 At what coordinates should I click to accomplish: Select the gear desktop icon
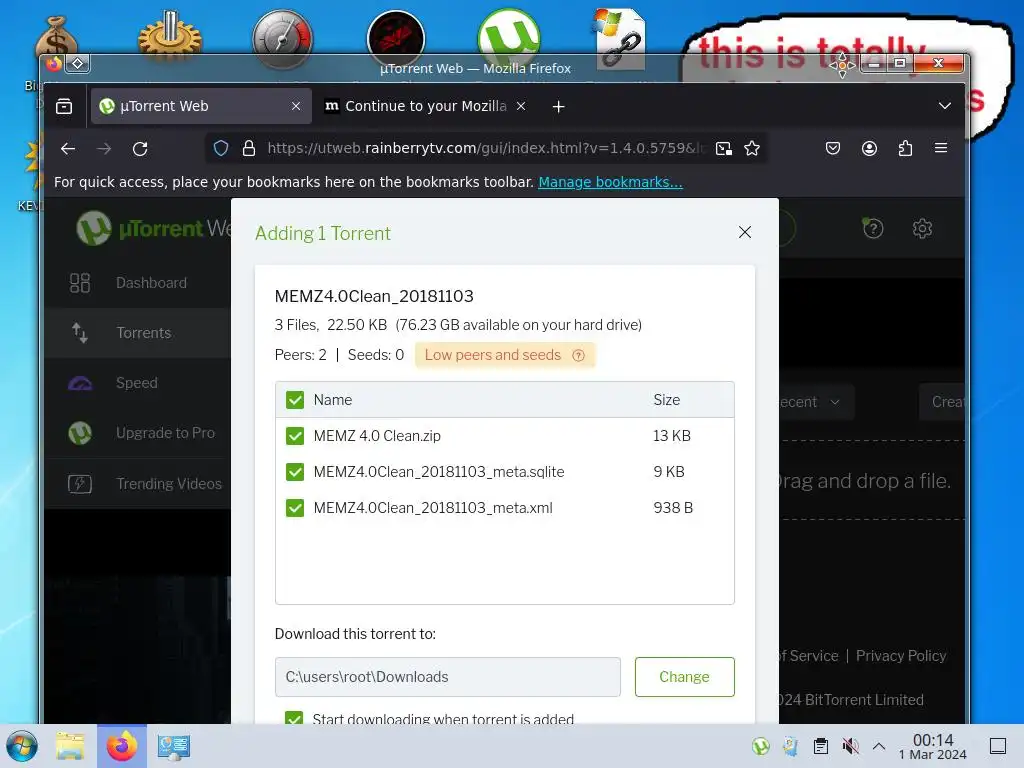(170, 38)
